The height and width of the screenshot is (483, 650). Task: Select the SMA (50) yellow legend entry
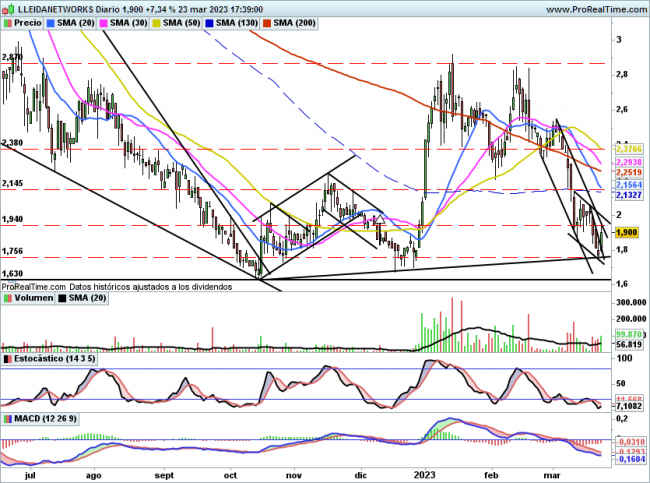(x=177, y=23)
